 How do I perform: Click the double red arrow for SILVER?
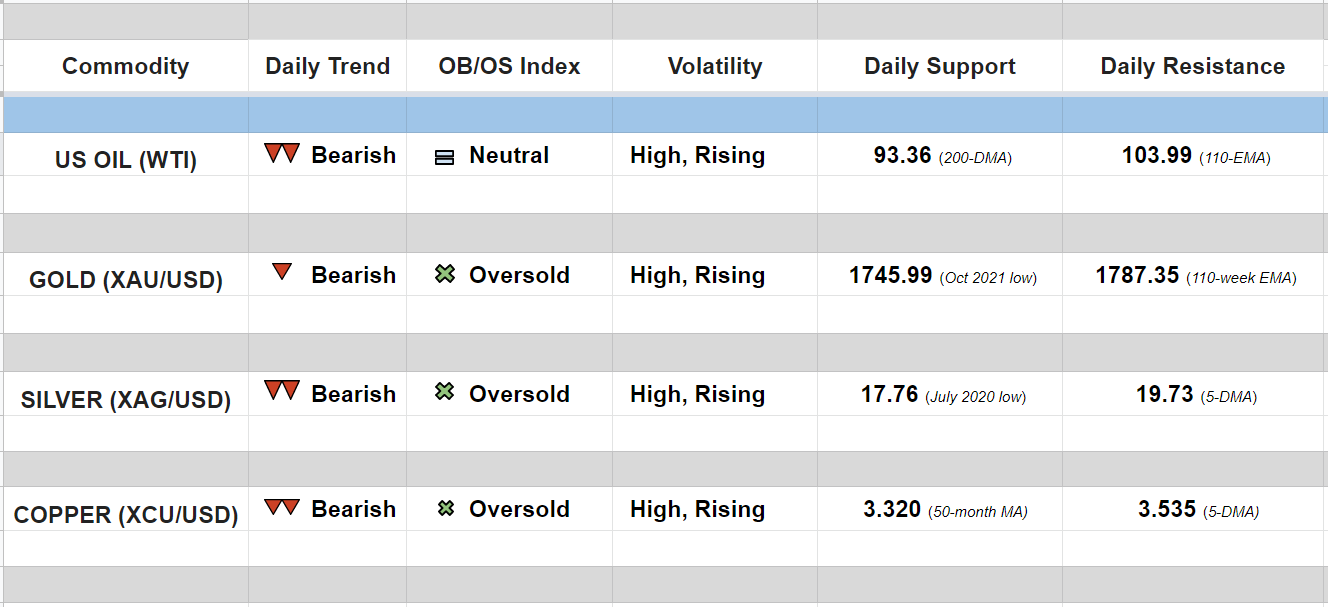click(x=282, y=391)
